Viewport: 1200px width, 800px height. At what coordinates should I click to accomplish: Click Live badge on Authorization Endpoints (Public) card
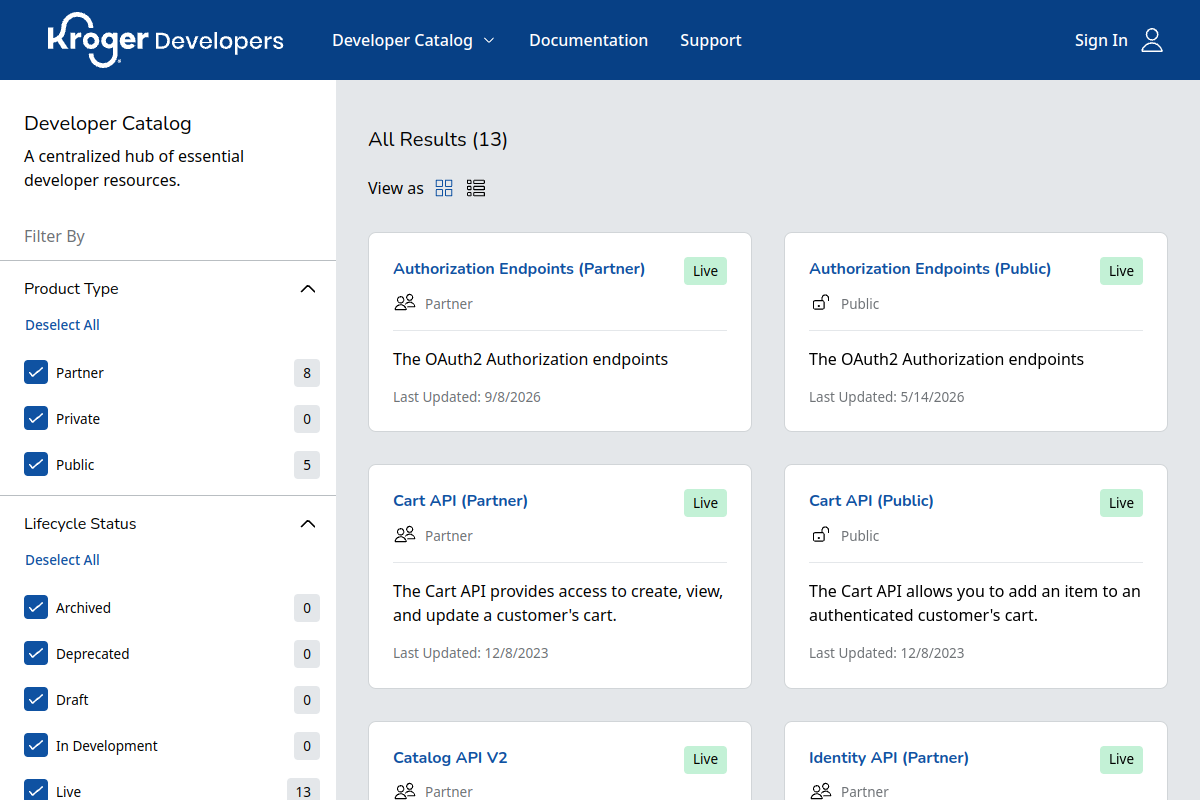click(x=1121, y=271)
